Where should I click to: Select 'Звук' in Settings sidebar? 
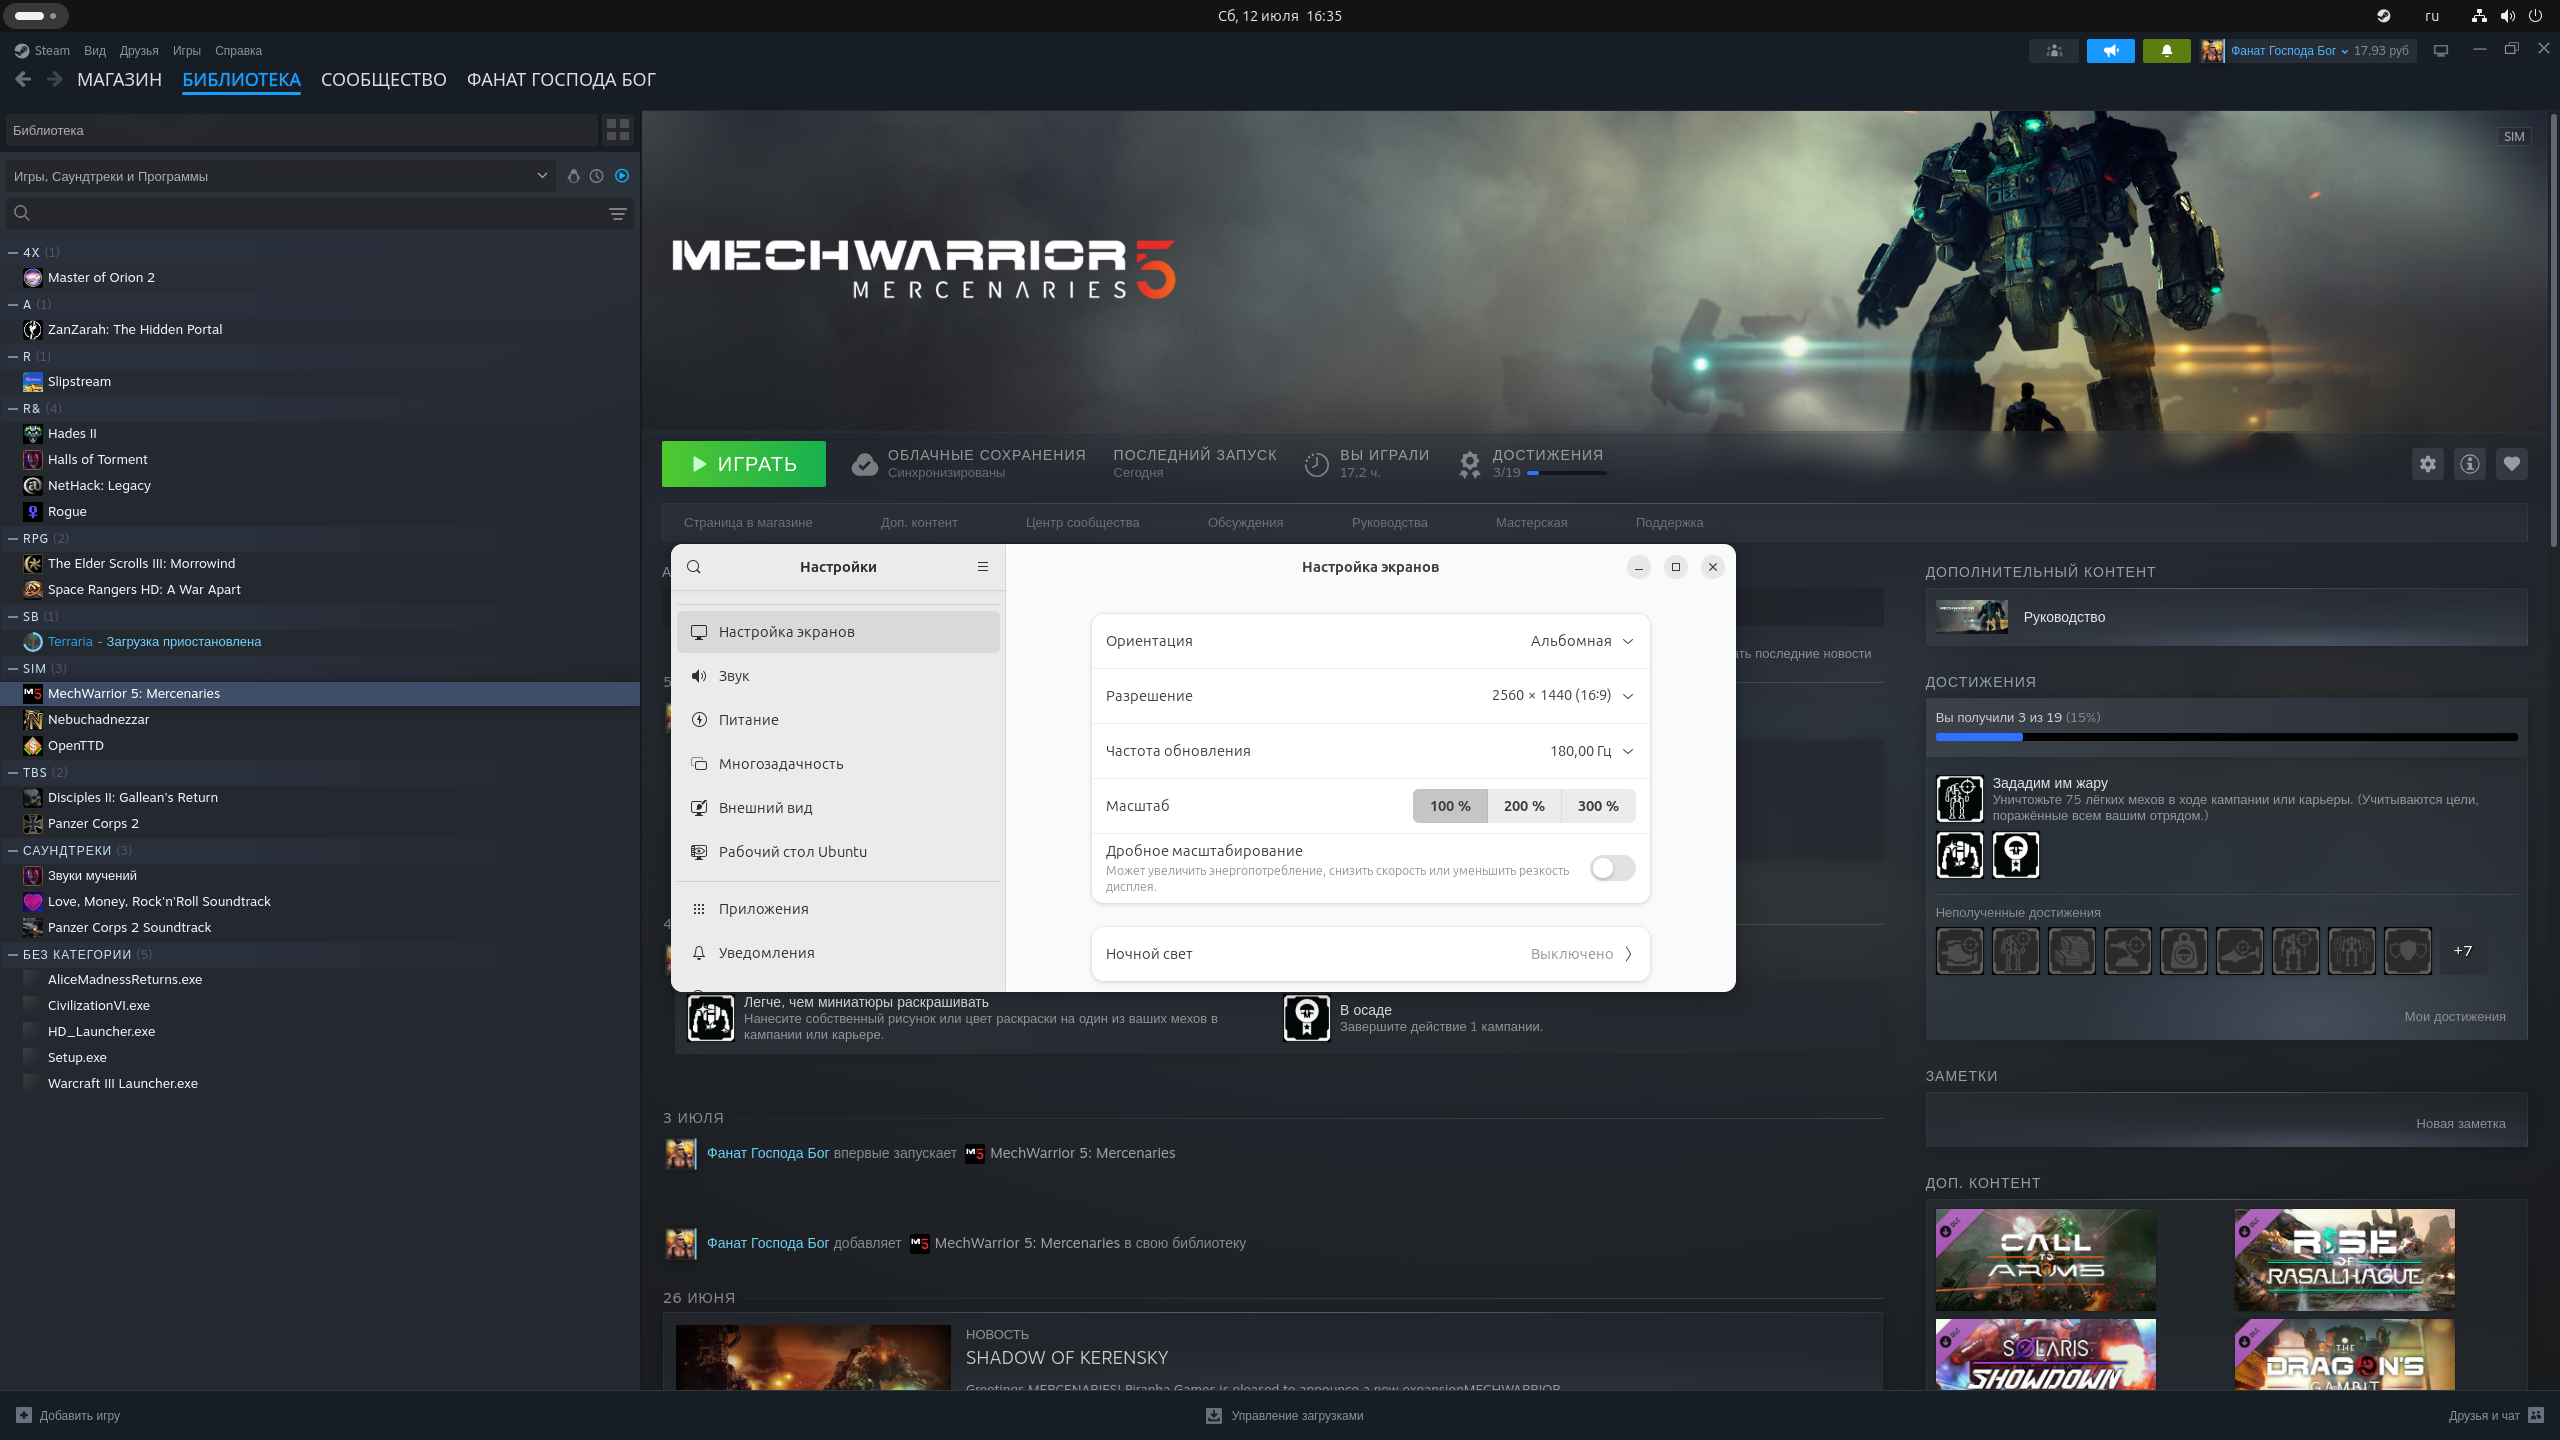pos(838,676)
